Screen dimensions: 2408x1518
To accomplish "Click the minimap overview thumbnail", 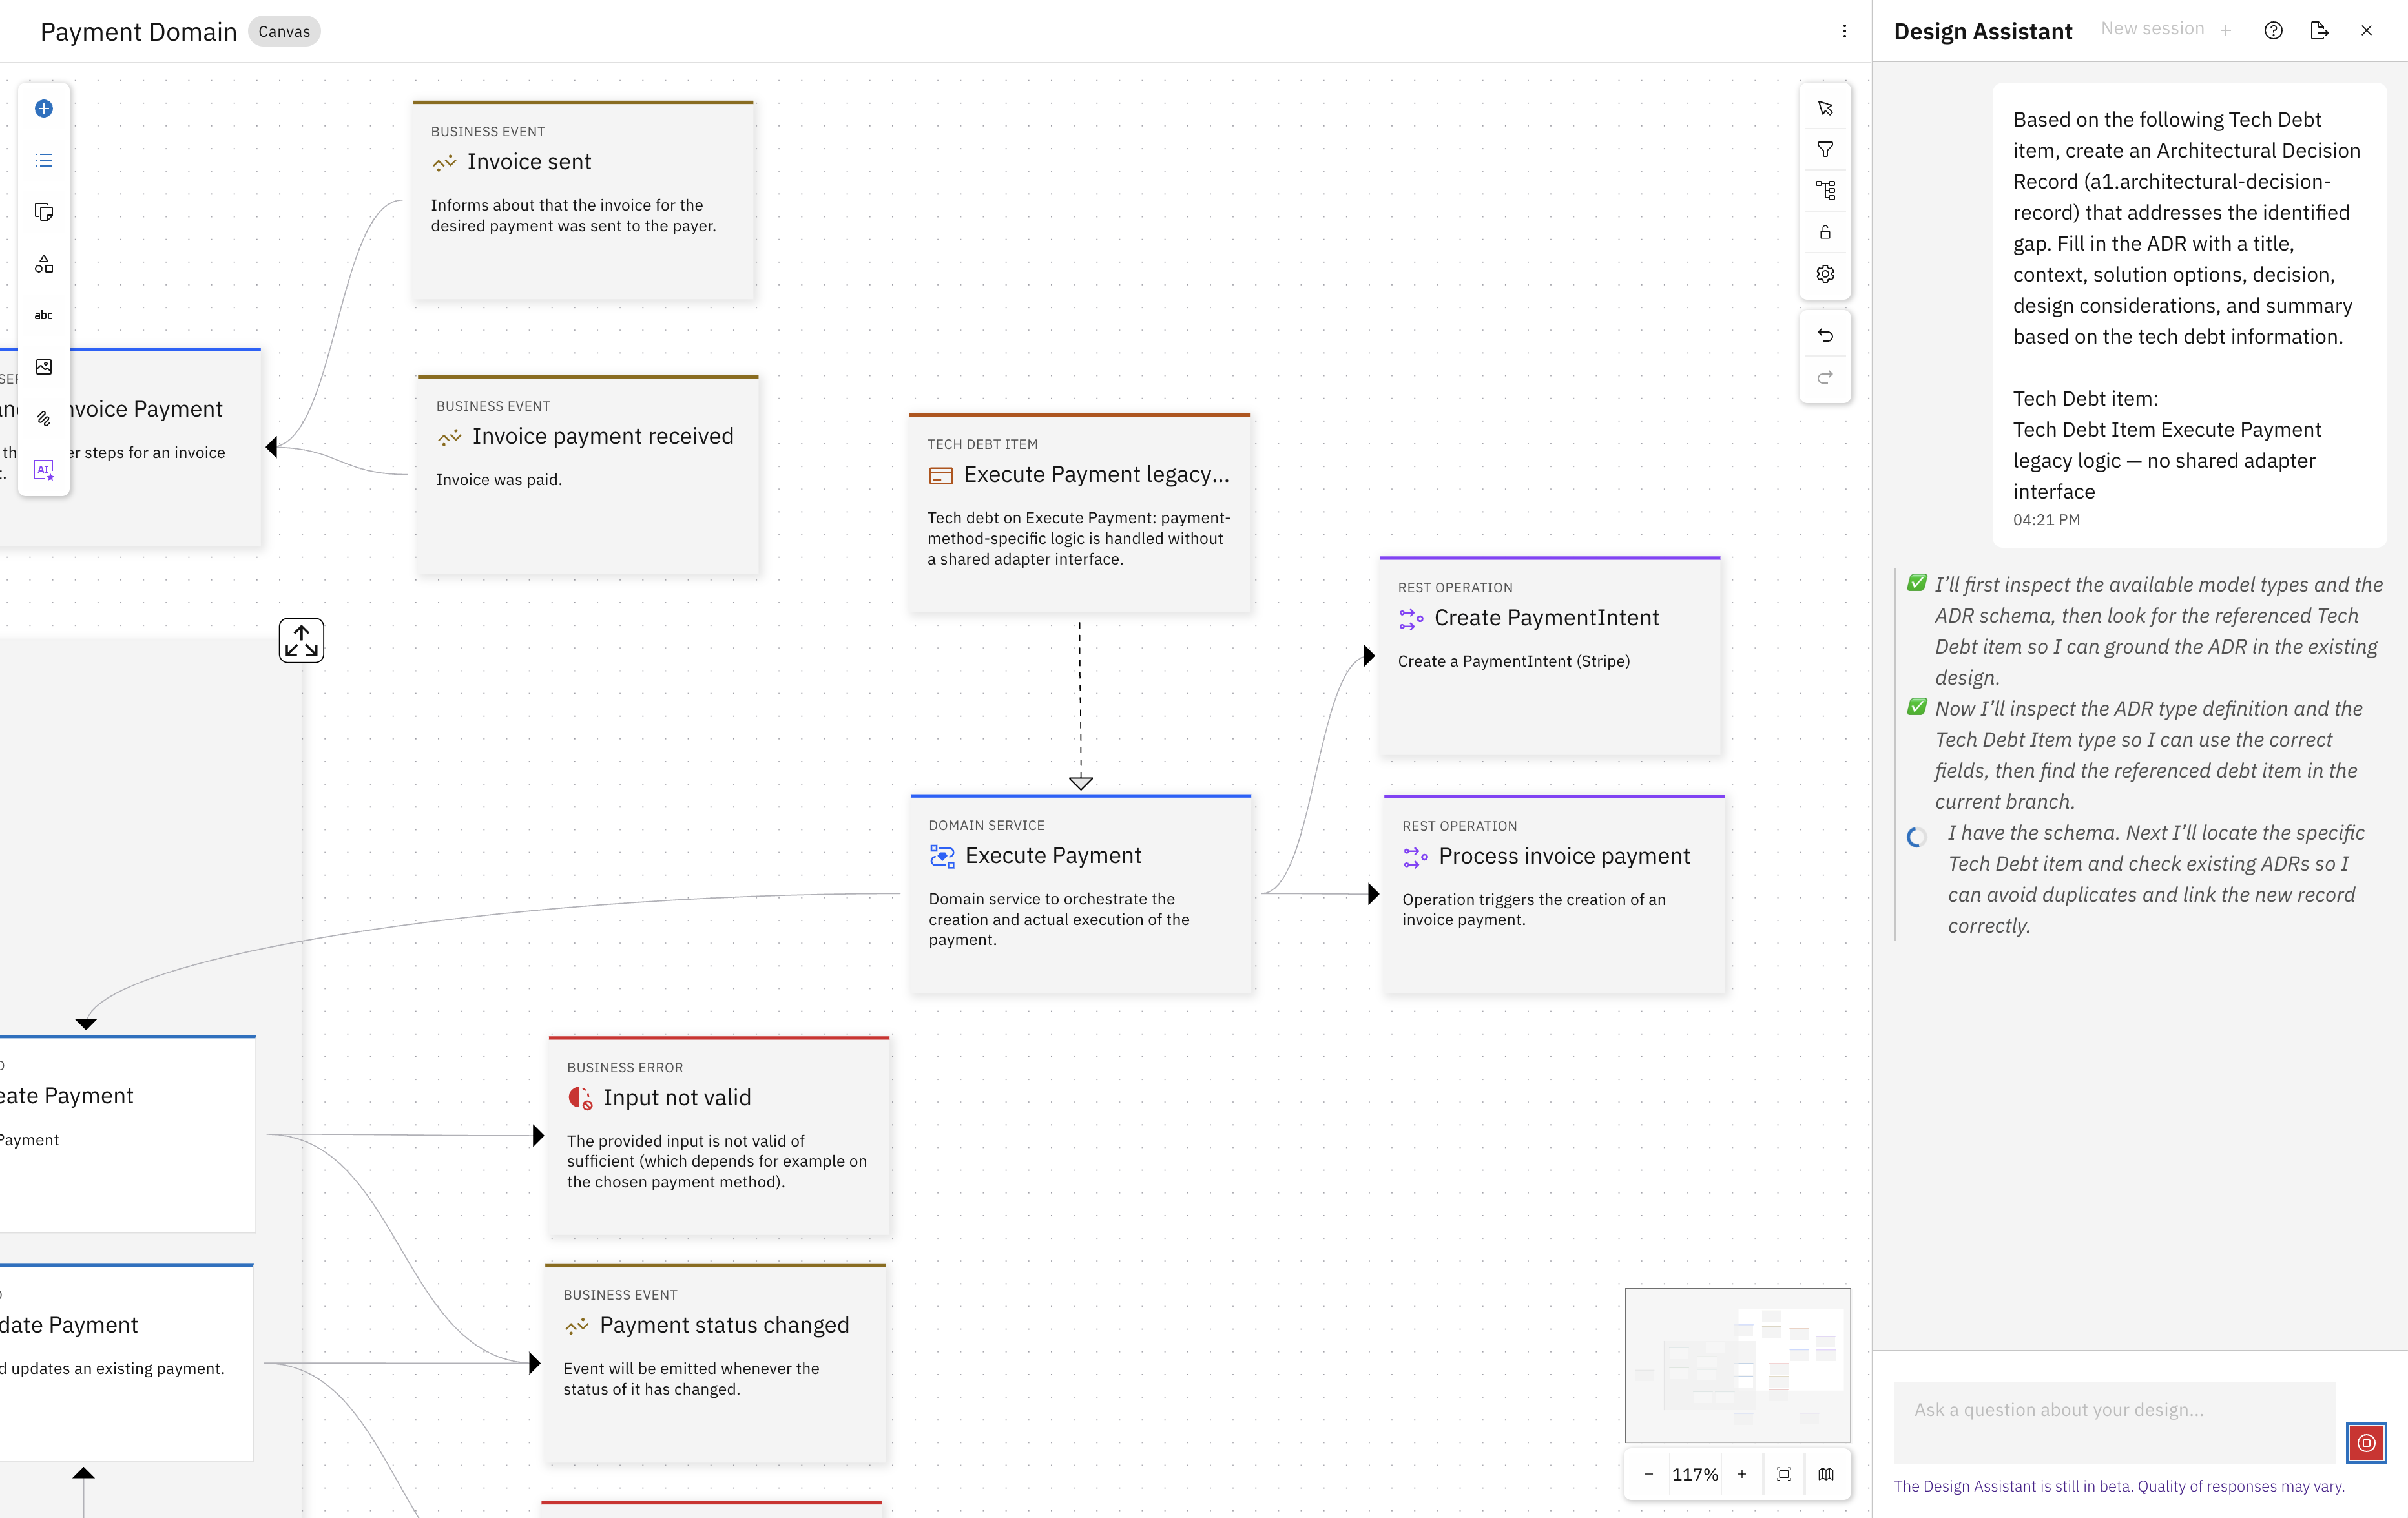I will [1738, 1365].
